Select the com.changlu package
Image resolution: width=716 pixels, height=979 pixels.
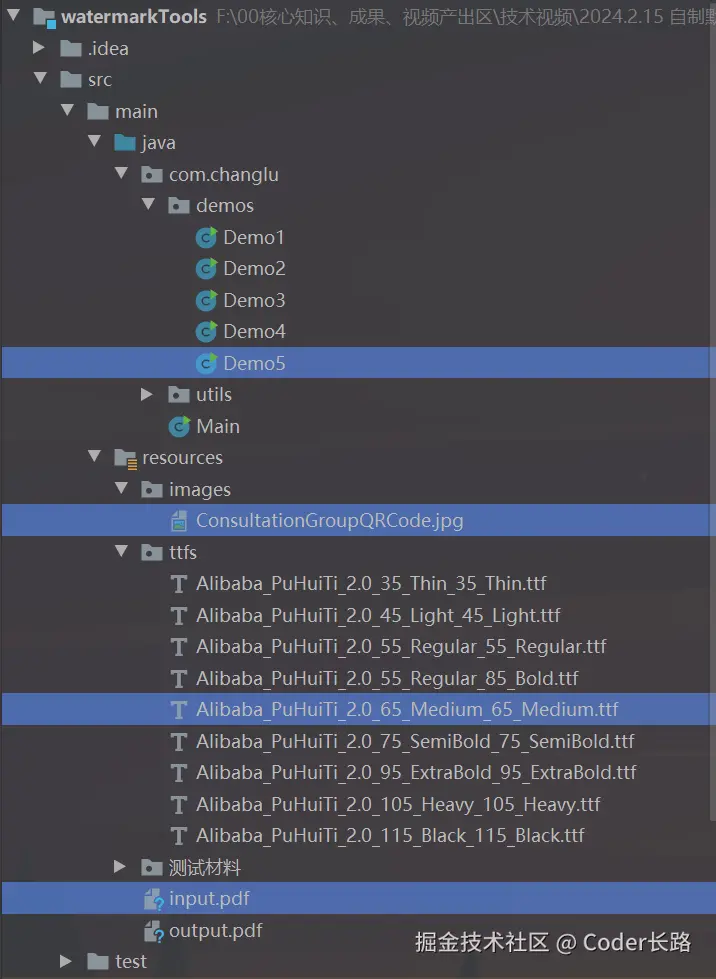223,174
